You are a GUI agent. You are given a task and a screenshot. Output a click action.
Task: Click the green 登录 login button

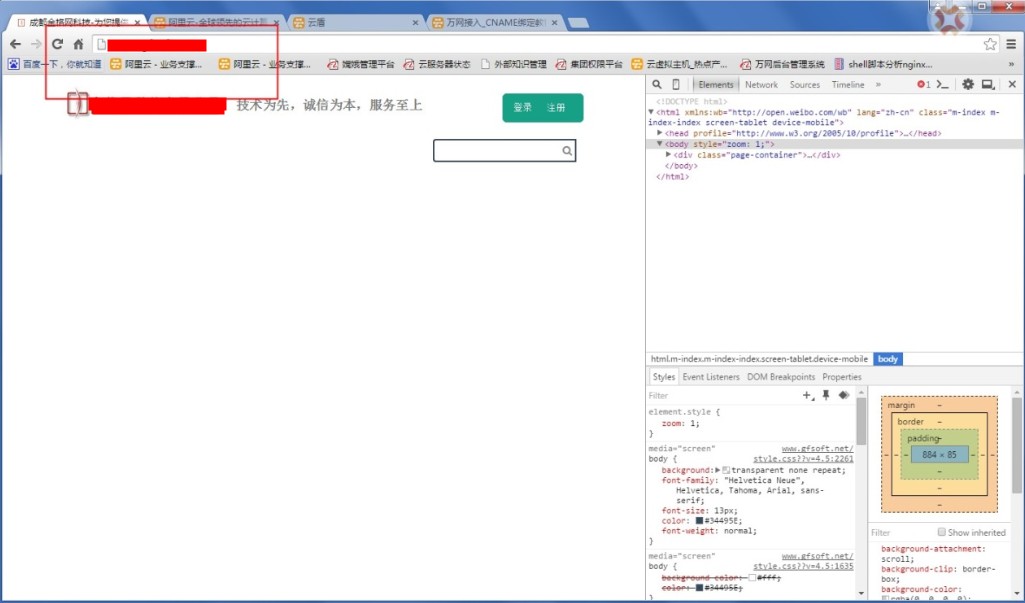[x=522, y=108]
